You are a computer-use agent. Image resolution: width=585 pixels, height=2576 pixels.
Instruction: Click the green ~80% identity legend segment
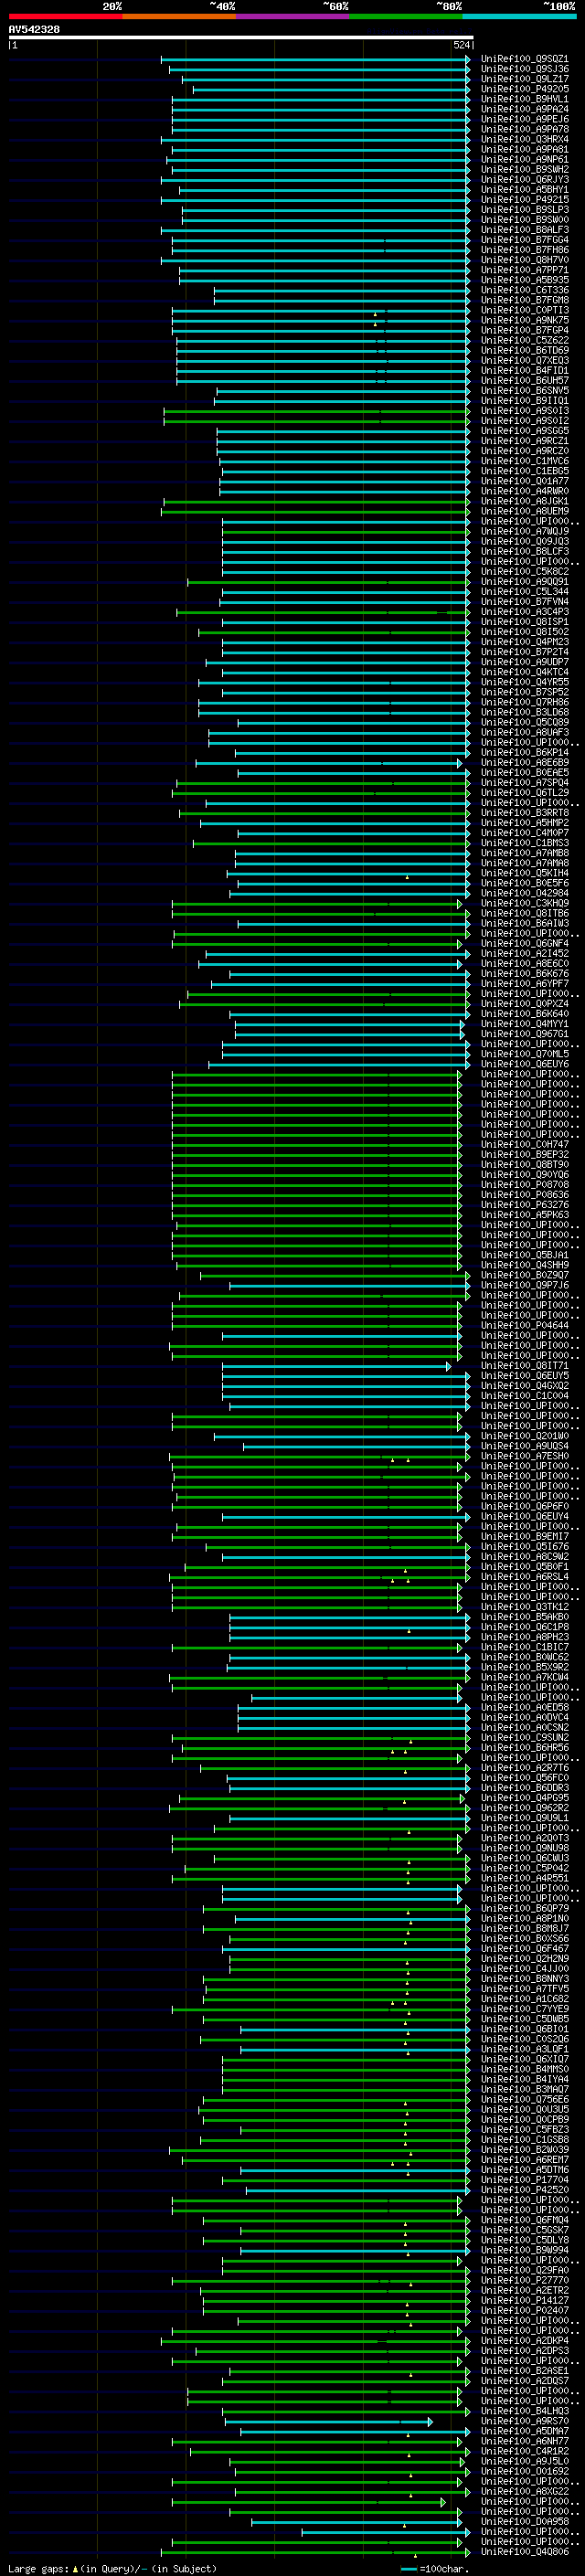[406, 16]
